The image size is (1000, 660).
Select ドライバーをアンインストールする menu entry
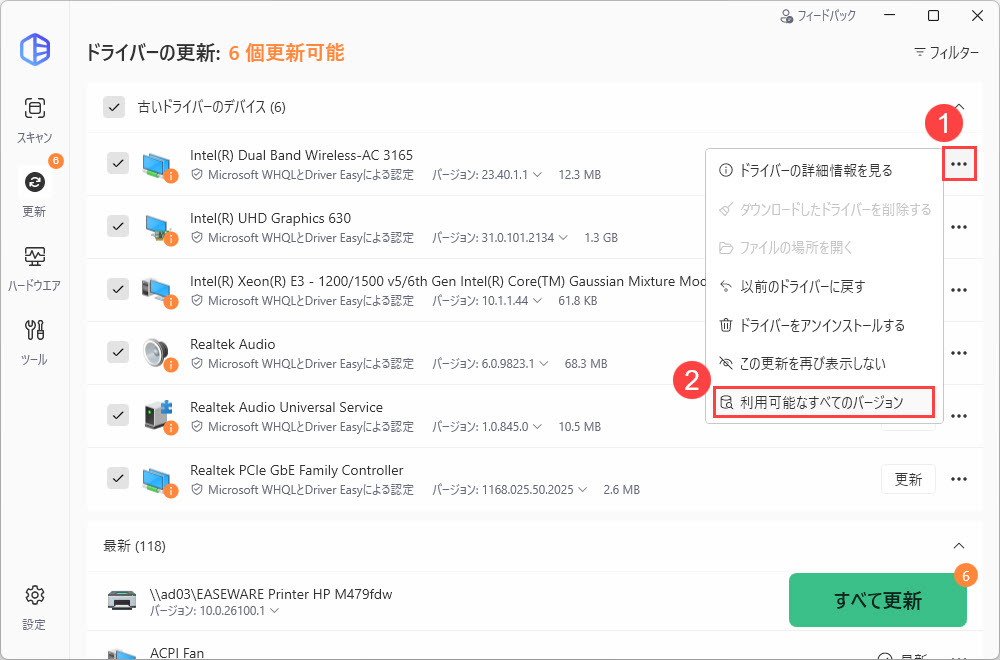(x=824, y=325)
